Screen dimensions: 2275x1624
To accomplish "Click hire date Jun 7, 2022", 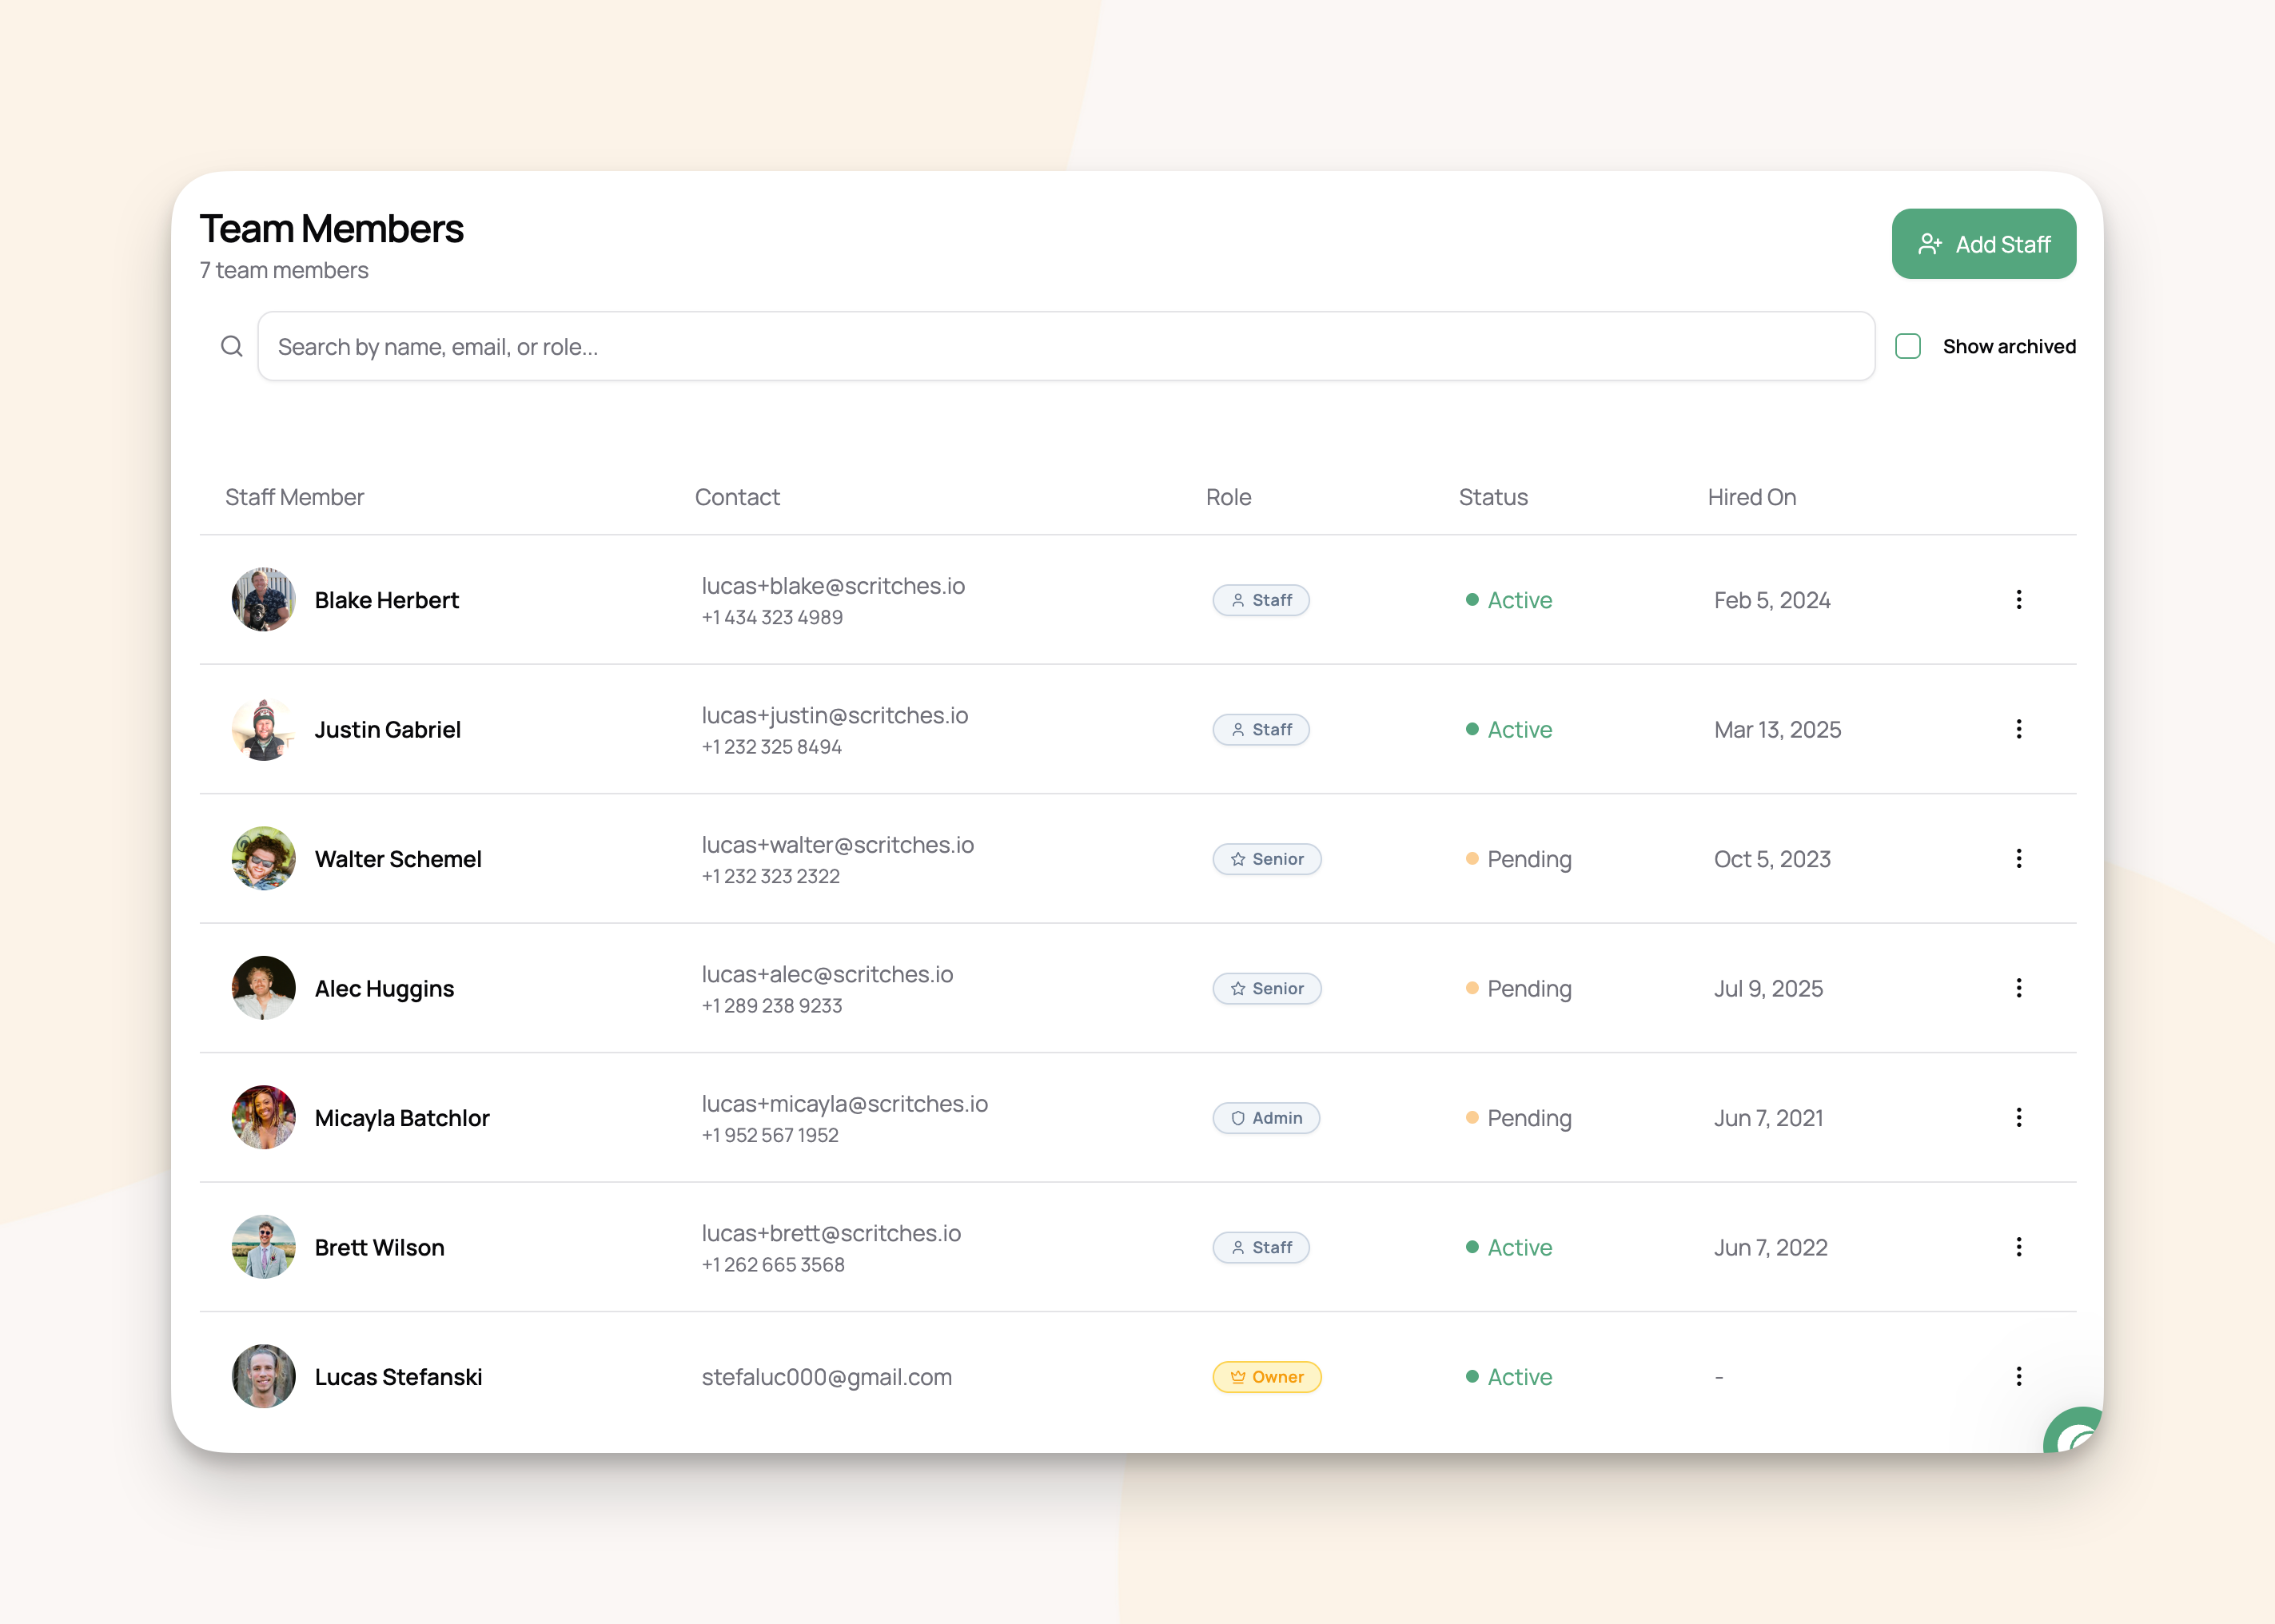I will coord(1770,1248).
